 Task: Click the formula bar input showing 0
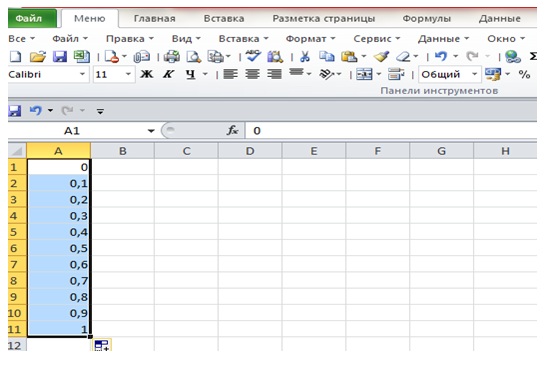[x=391, y=131]
